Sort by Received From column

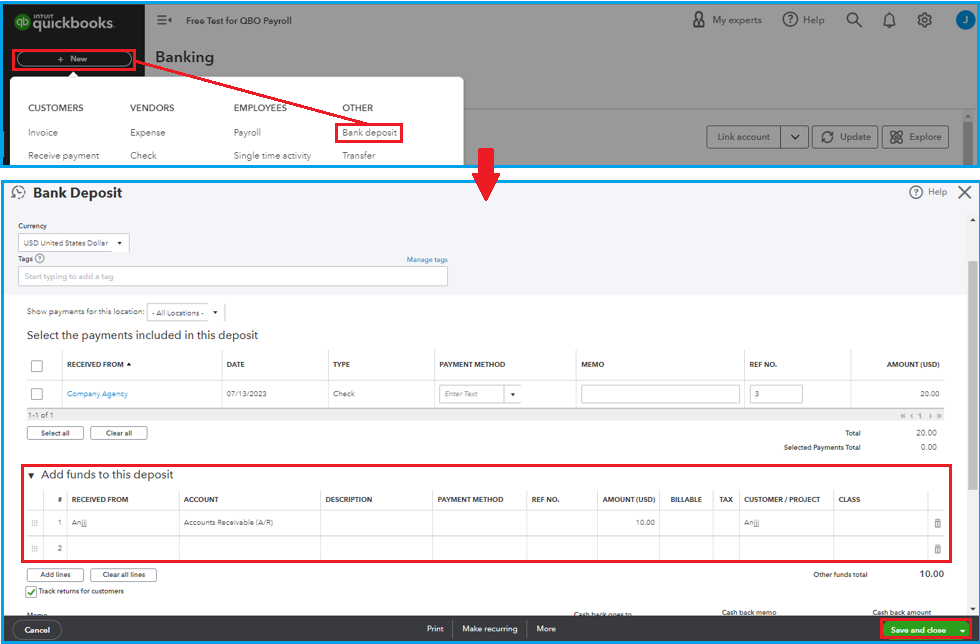pos(99,365)
